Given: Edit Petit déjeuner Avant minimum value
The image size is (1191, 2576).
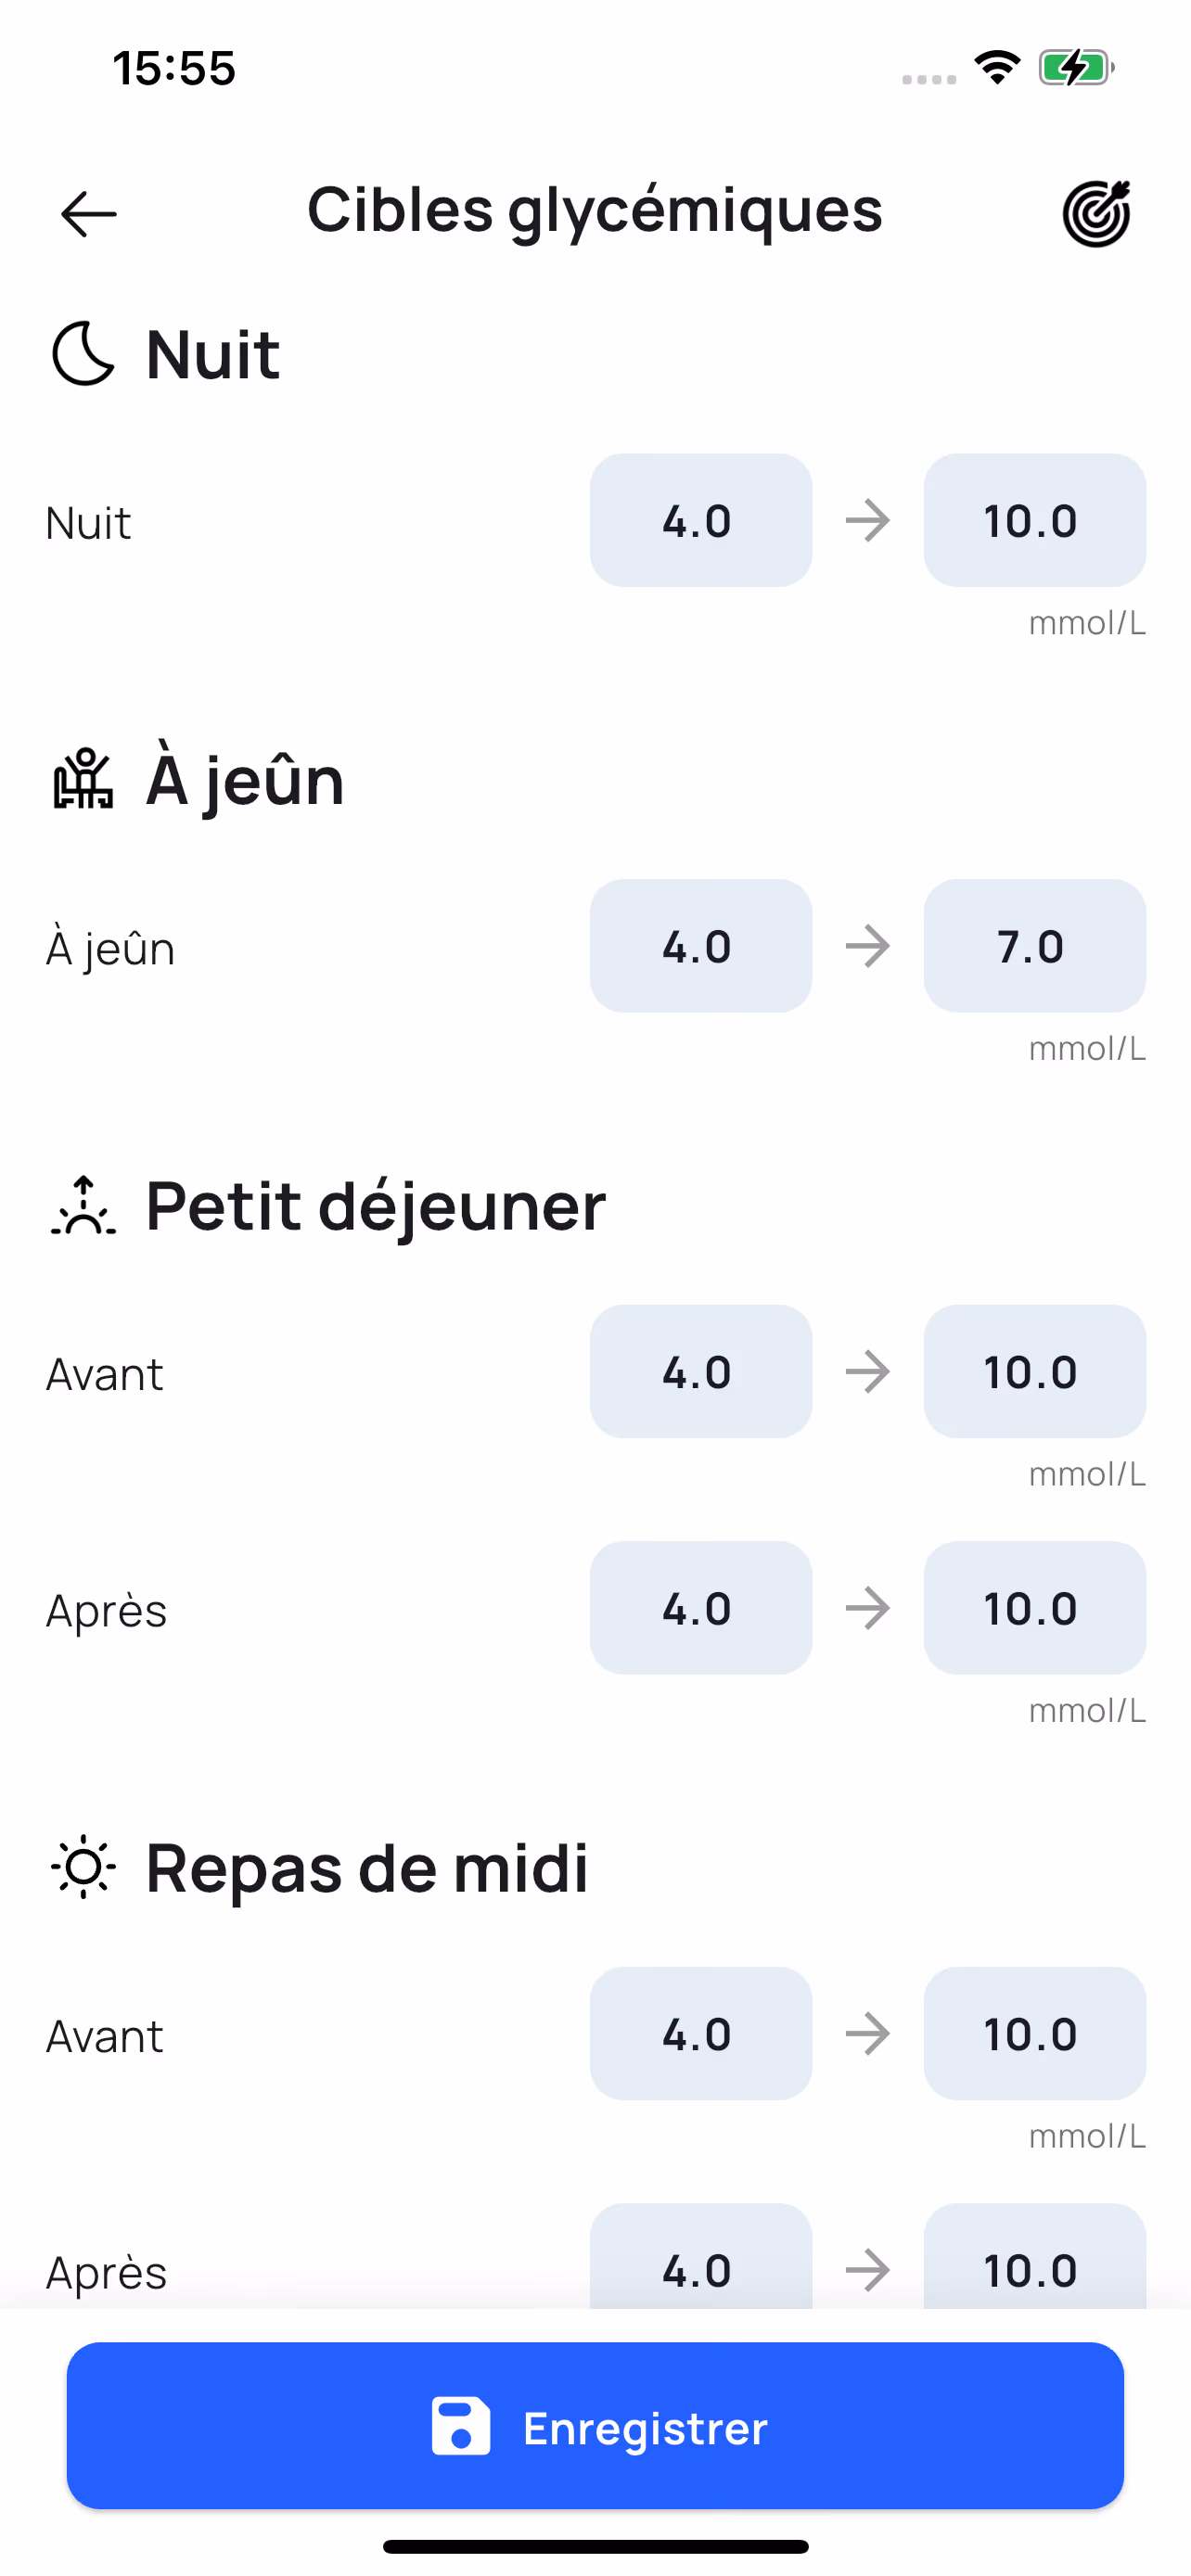Looking at the screenshot, I should [700, 1372].
